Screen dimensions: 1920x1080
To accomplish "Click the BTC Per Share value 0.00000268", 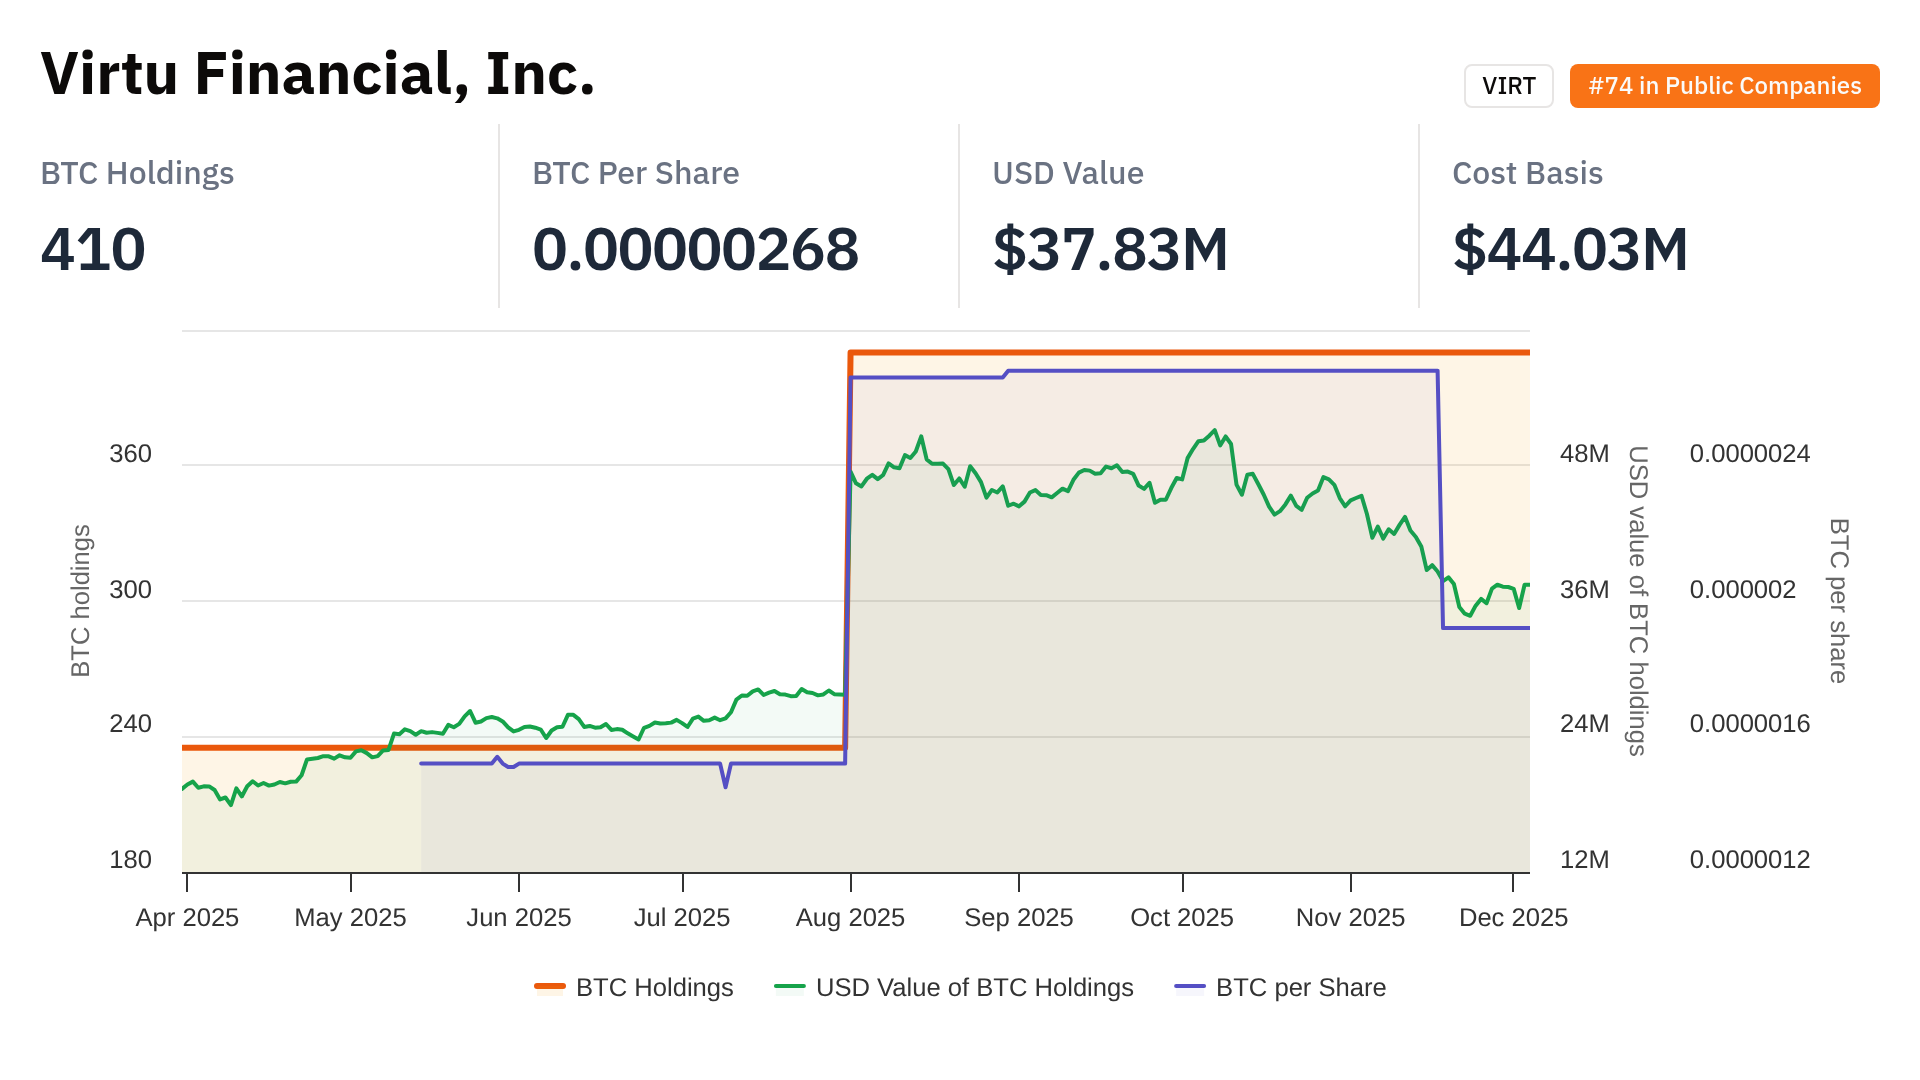I will 695,249.
